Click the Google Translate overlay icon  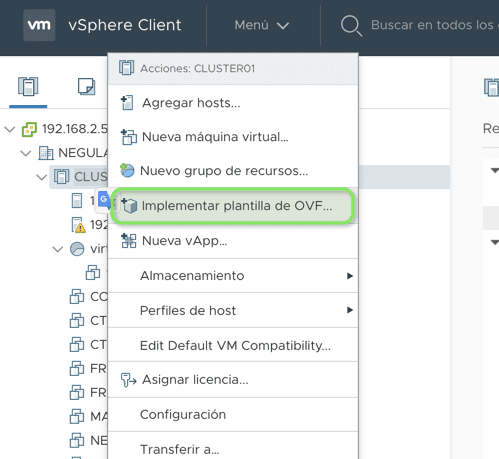[105, 200]
